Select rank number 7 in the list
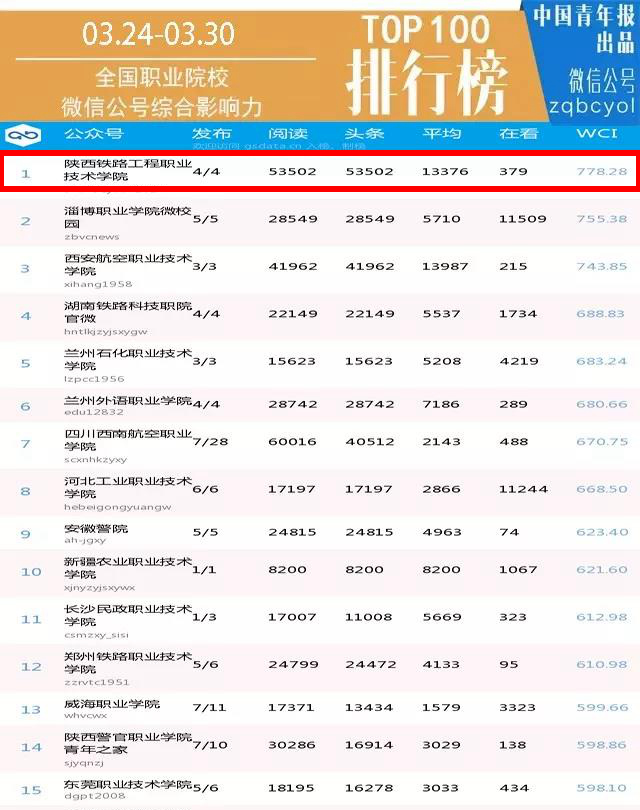640x810 pixels. (x=26, y=443)
